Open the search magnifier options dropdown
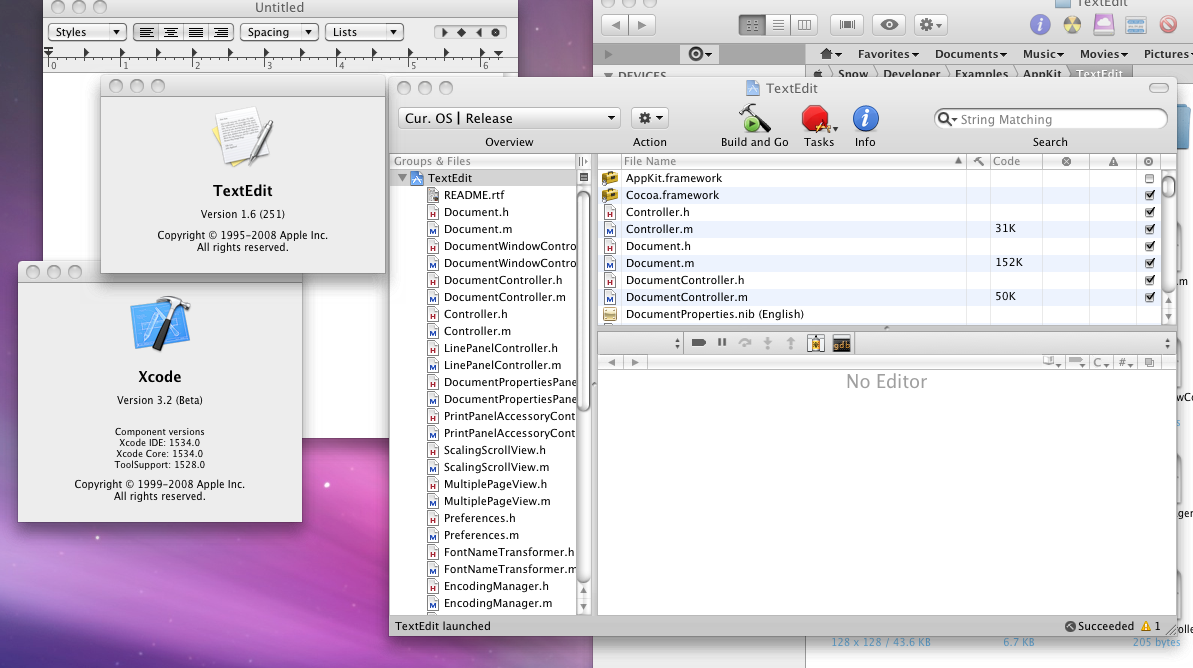1193x668 pixels. (946, 119)
